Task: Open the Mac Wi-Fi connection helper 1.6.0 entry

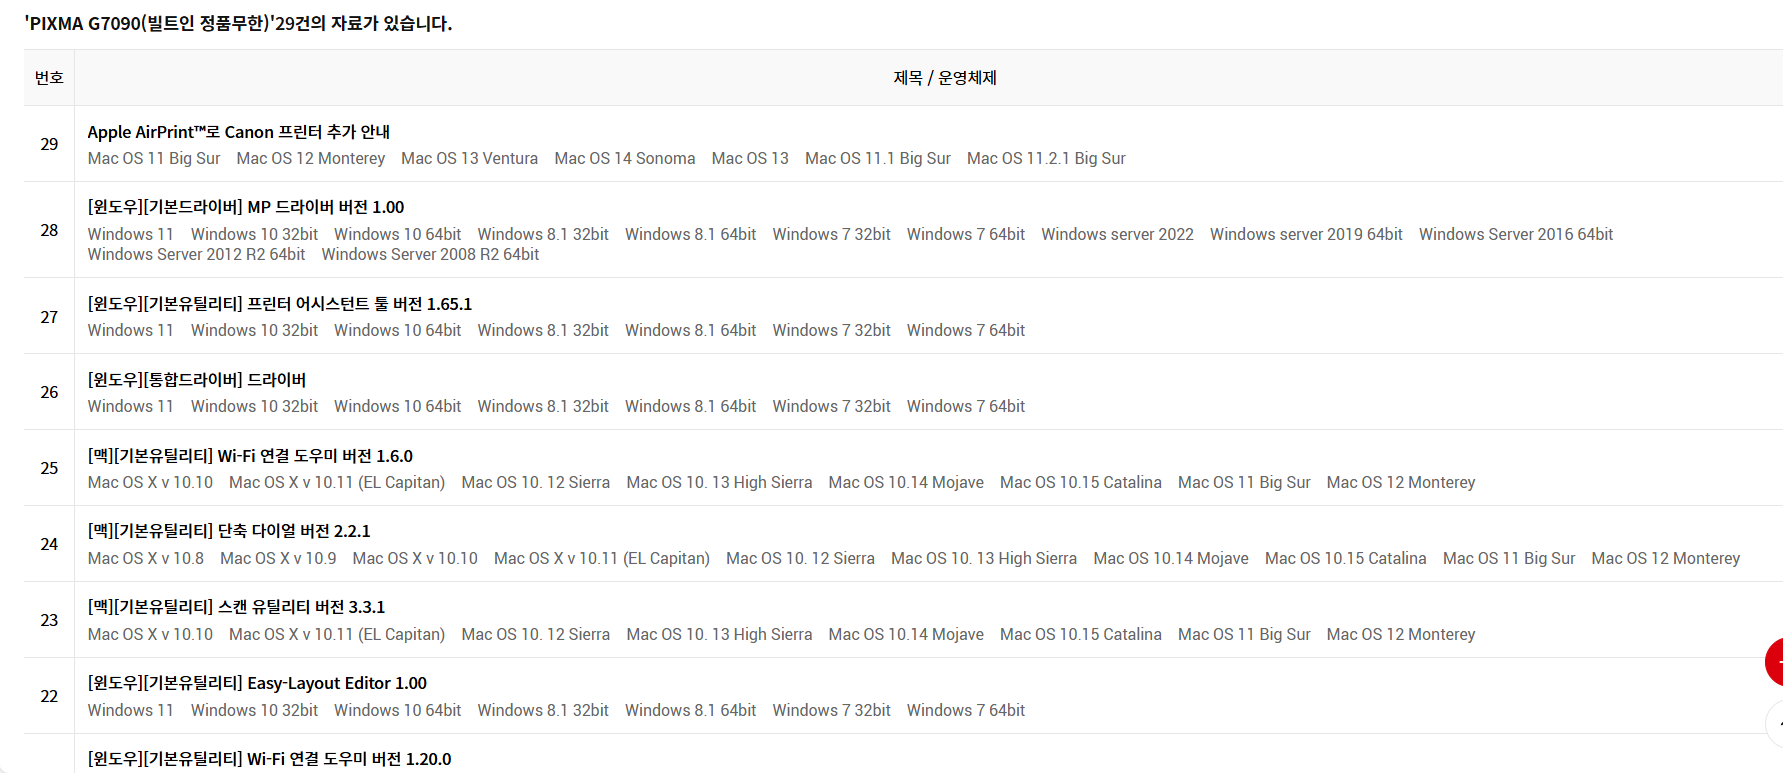Action: point(250,456)
